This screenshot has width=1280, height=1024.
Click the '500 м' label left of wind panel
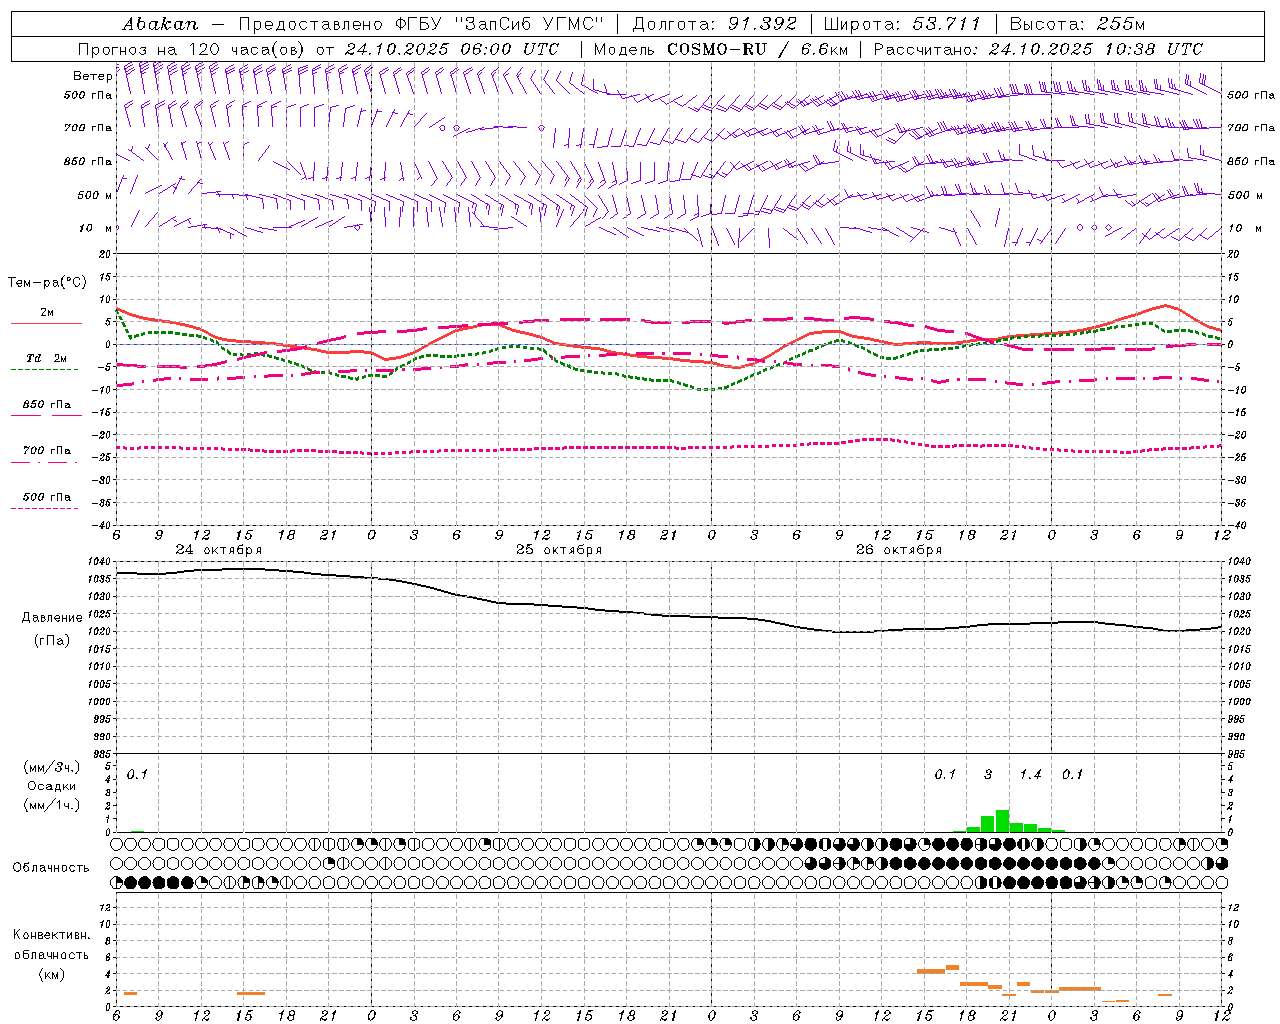[95, 195]
